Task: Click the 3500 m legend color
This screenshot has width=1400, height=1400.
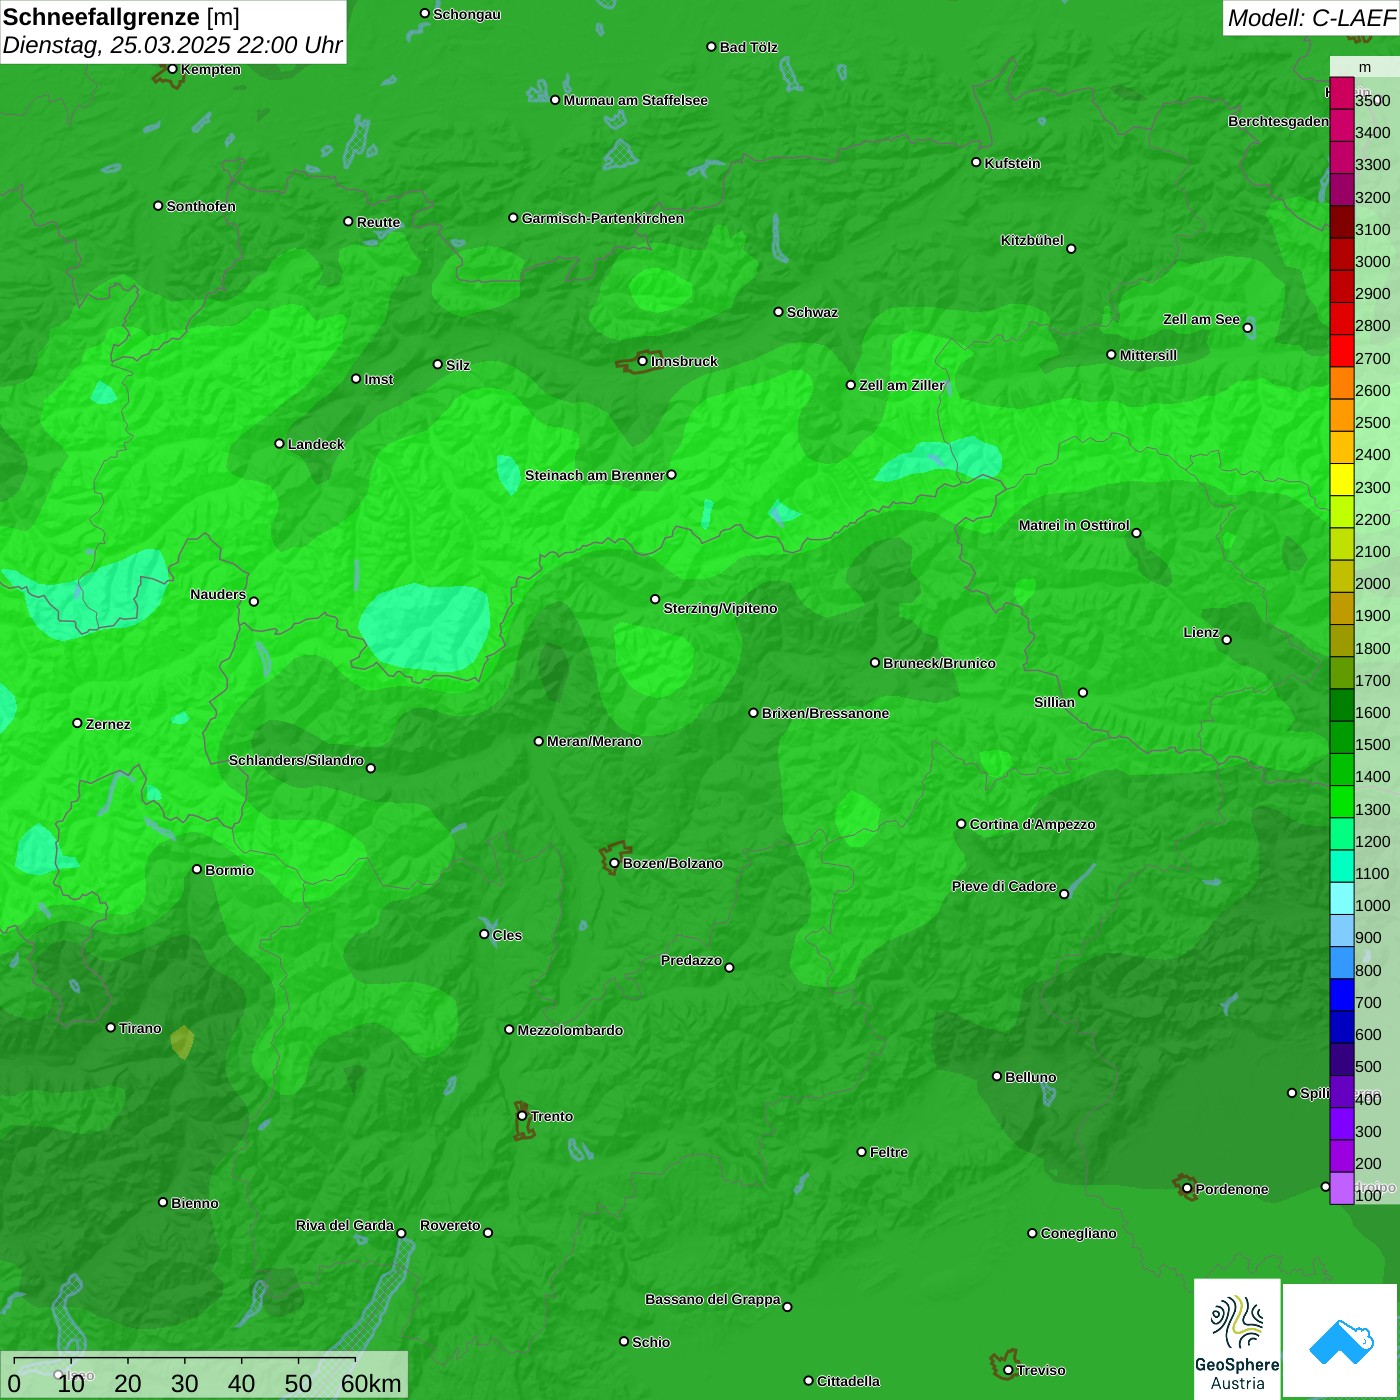Action: [x=1341, y=93]
